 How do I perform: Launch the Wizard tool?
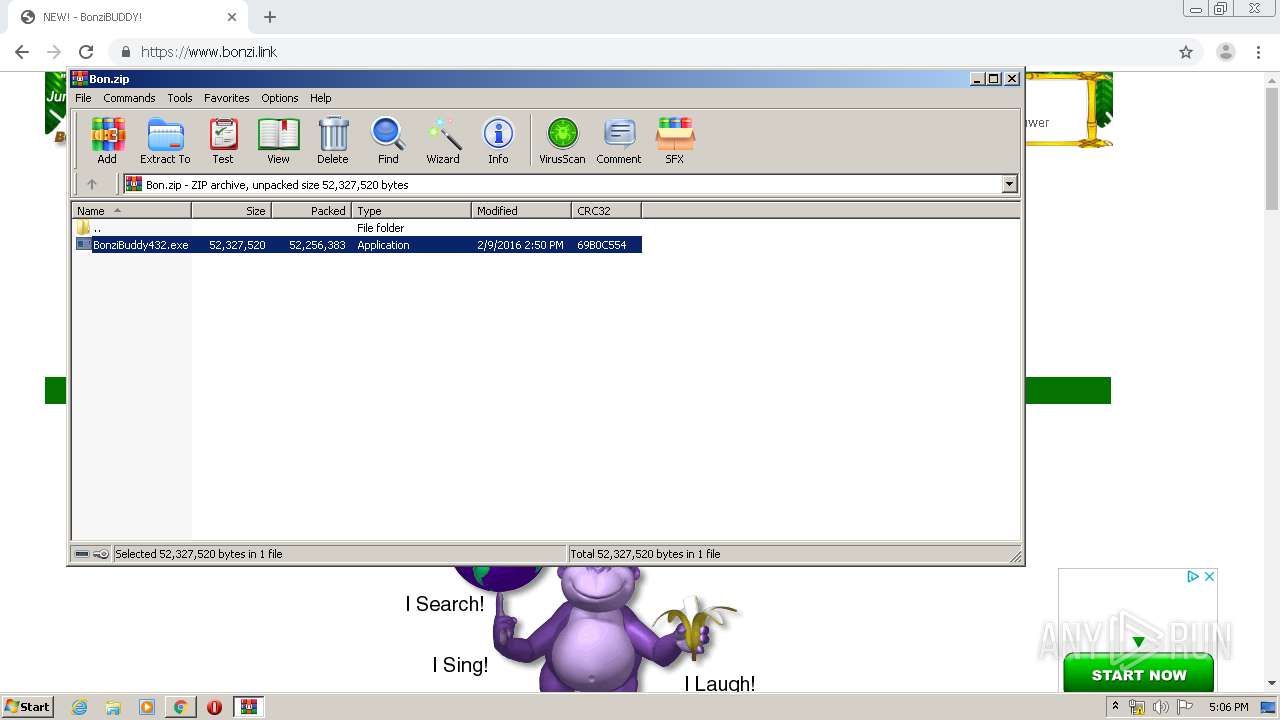[443, 140]
